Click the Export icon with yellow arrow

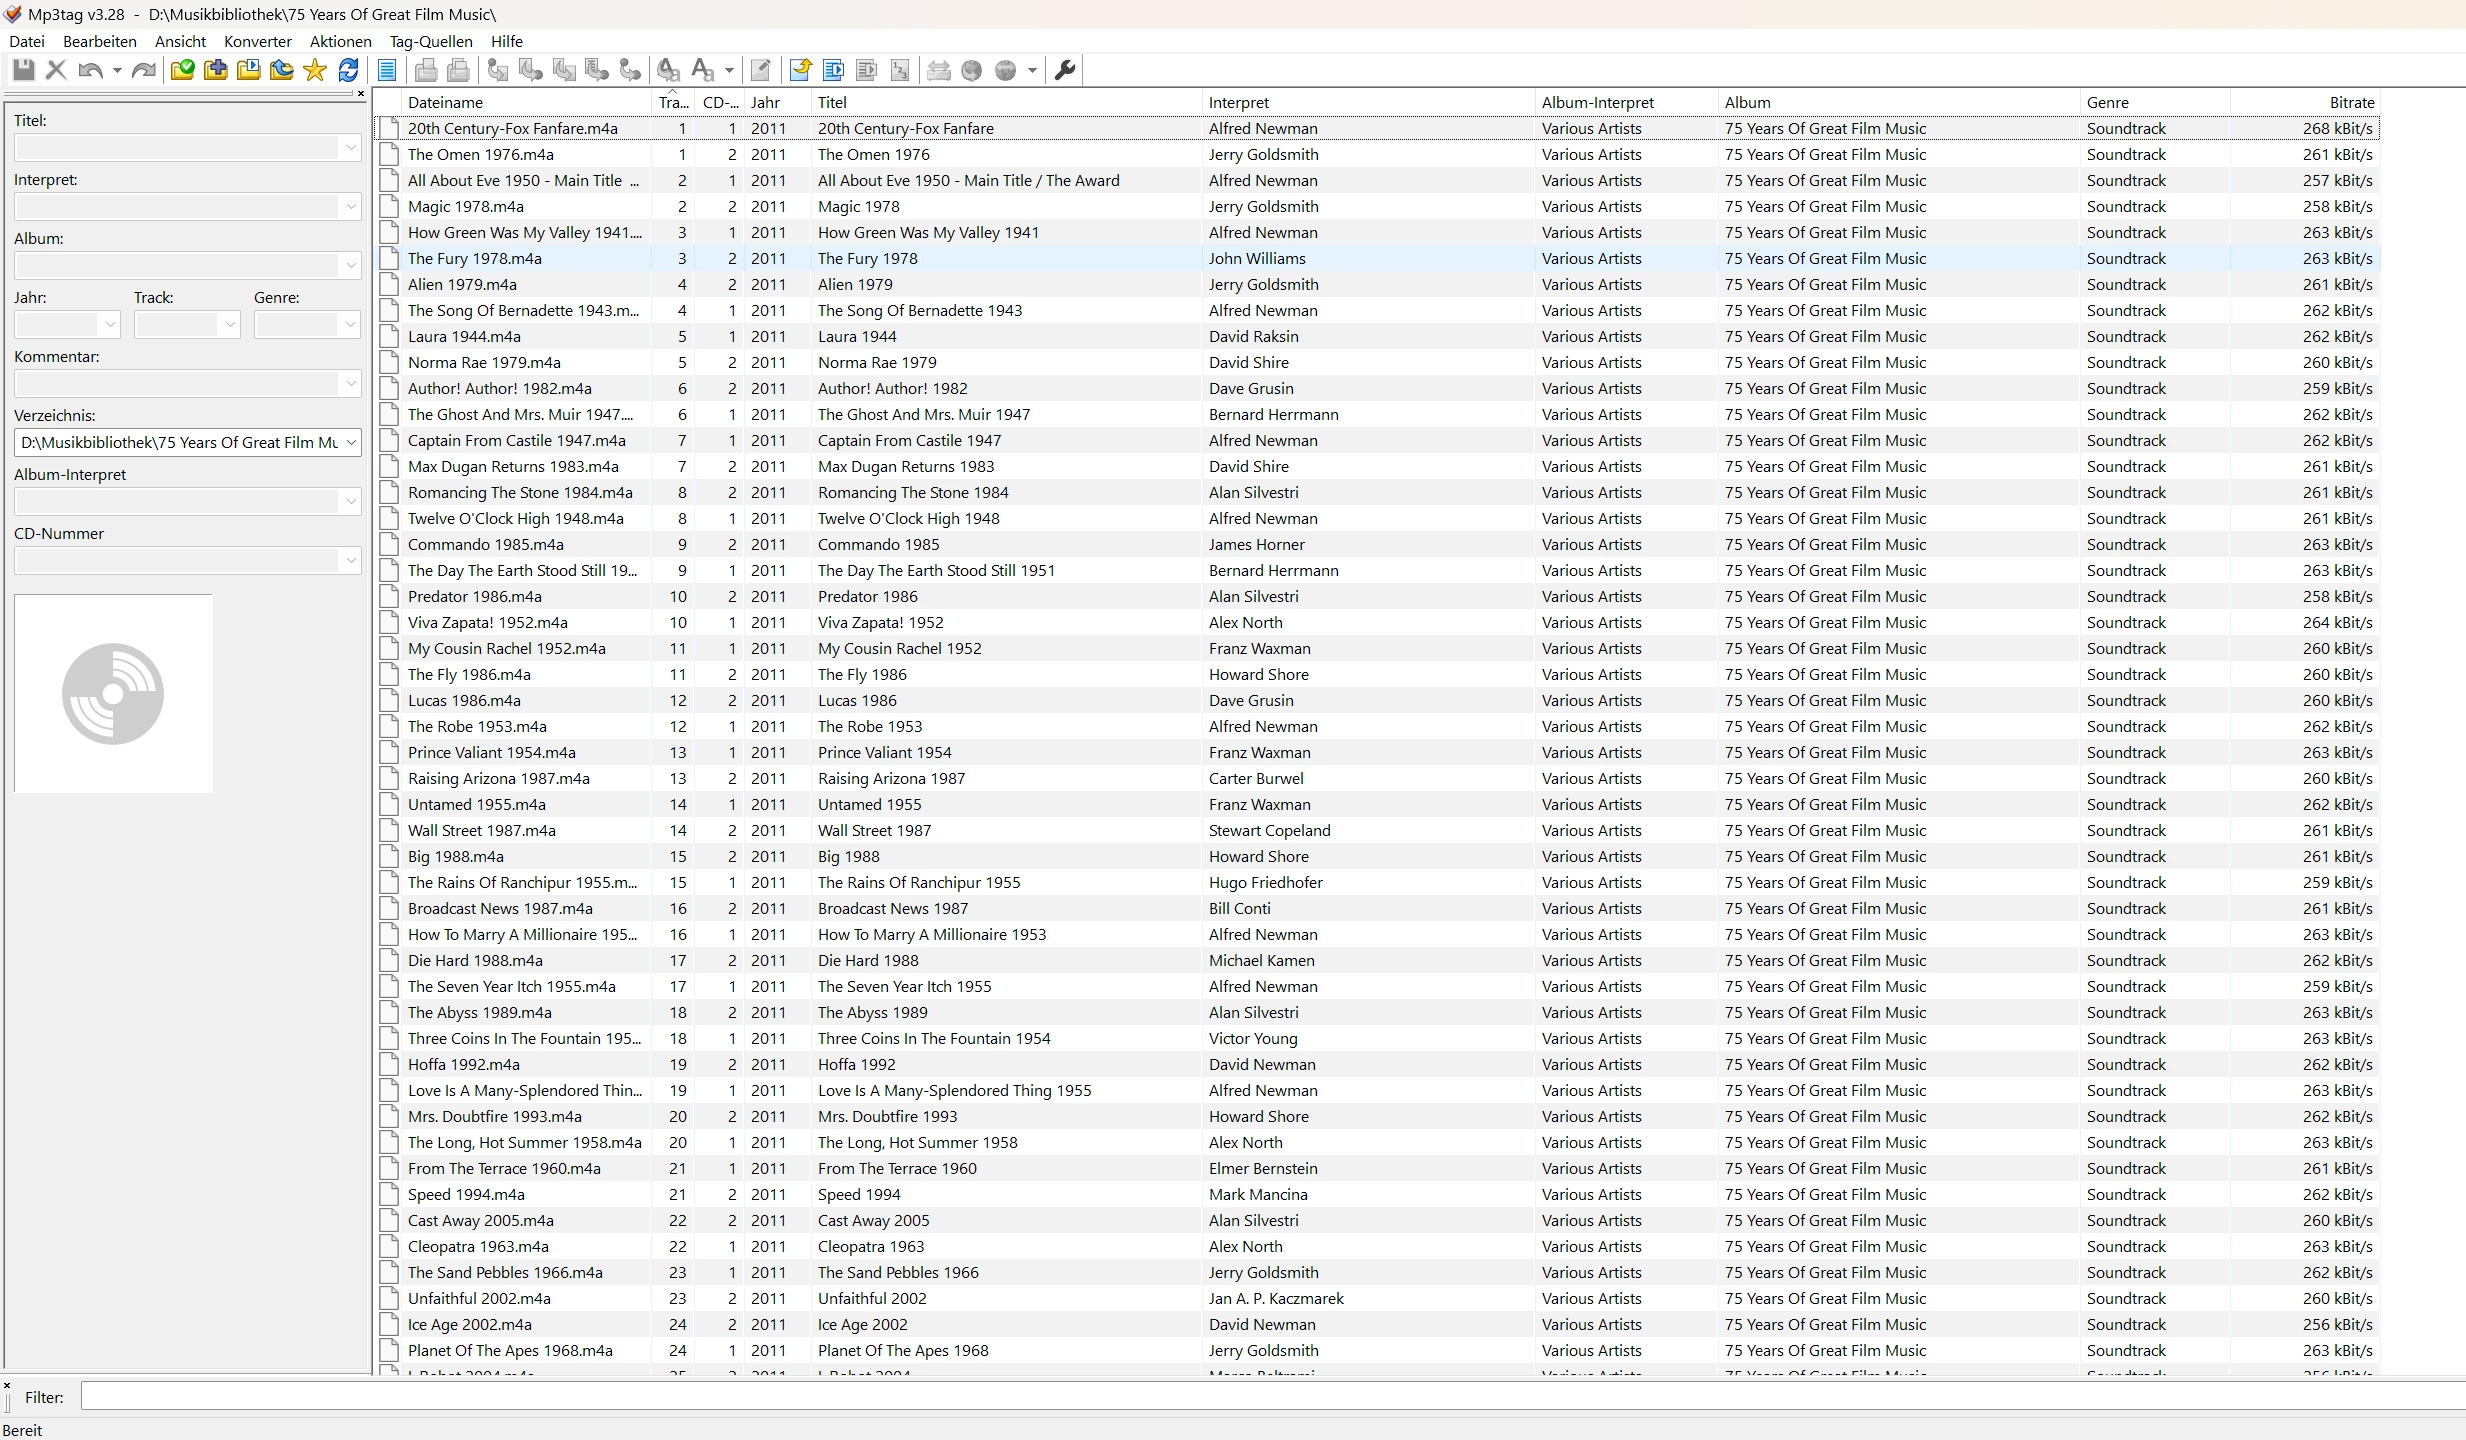point(800,70)
